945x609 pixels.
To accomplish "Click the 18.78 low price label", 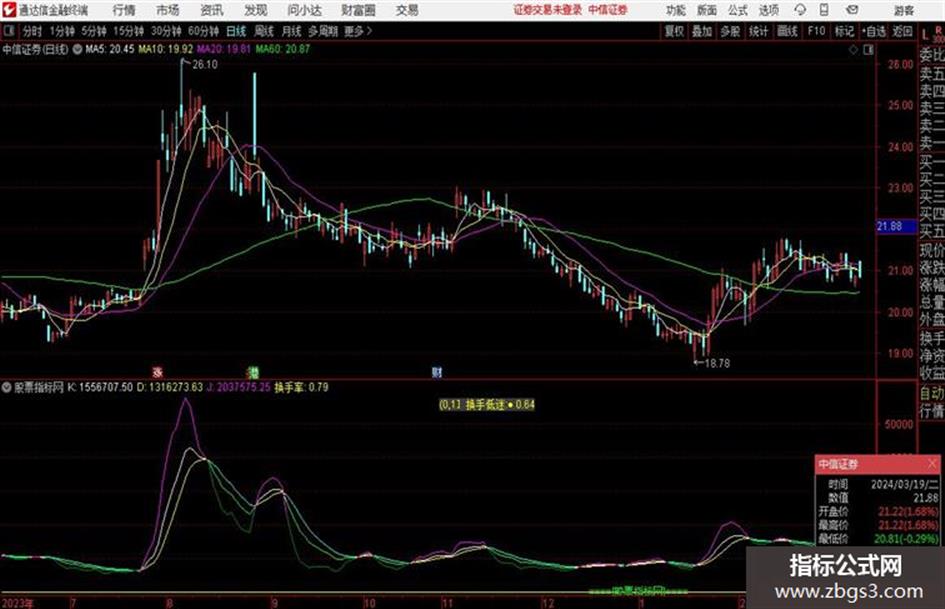I will pyautogui.click(x=717, y=364).
